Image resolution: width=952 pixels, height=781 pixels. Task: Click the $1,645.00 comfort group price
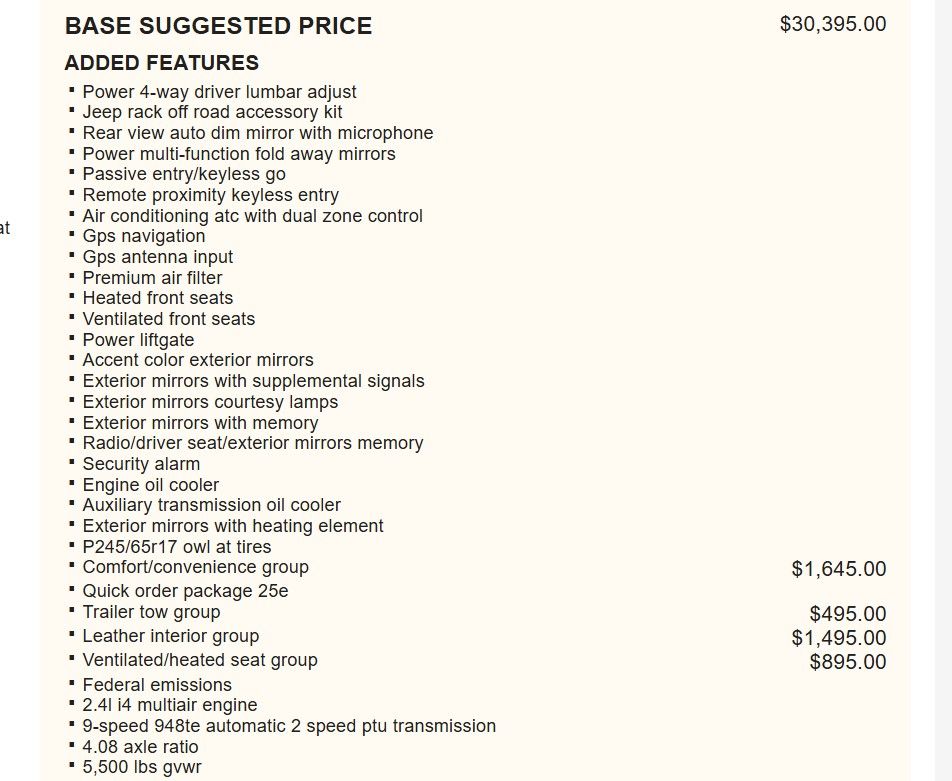pos(838,569)
